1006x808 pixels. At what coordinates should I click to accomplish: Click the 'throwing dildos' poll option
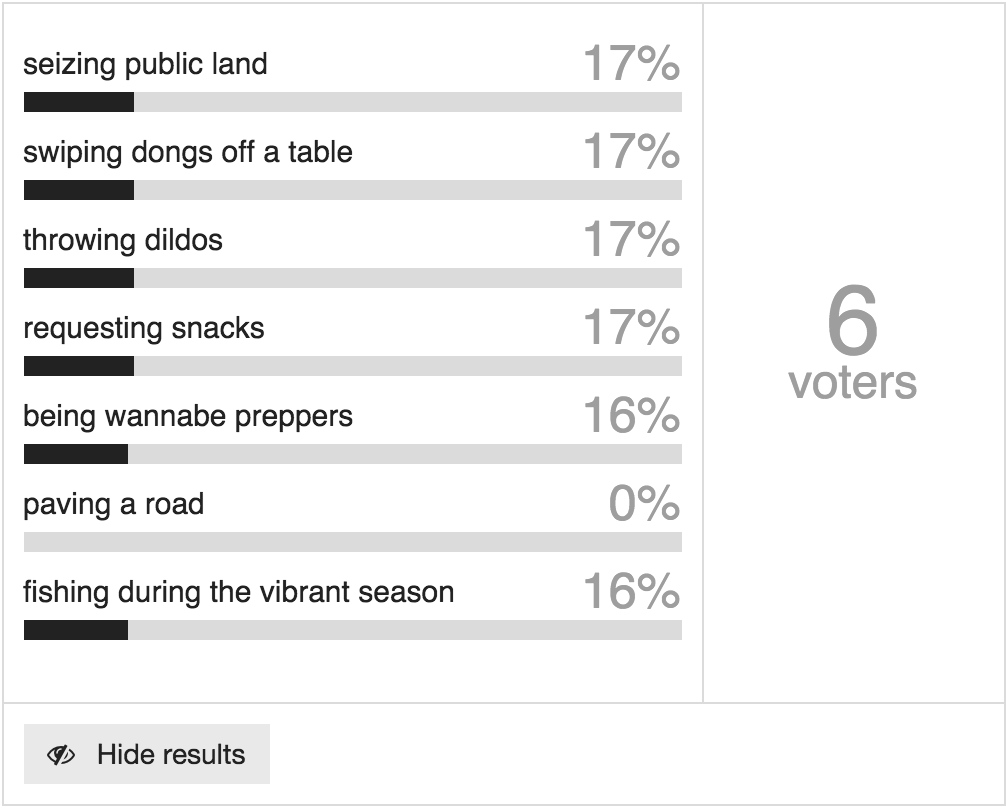pos(123,240)
